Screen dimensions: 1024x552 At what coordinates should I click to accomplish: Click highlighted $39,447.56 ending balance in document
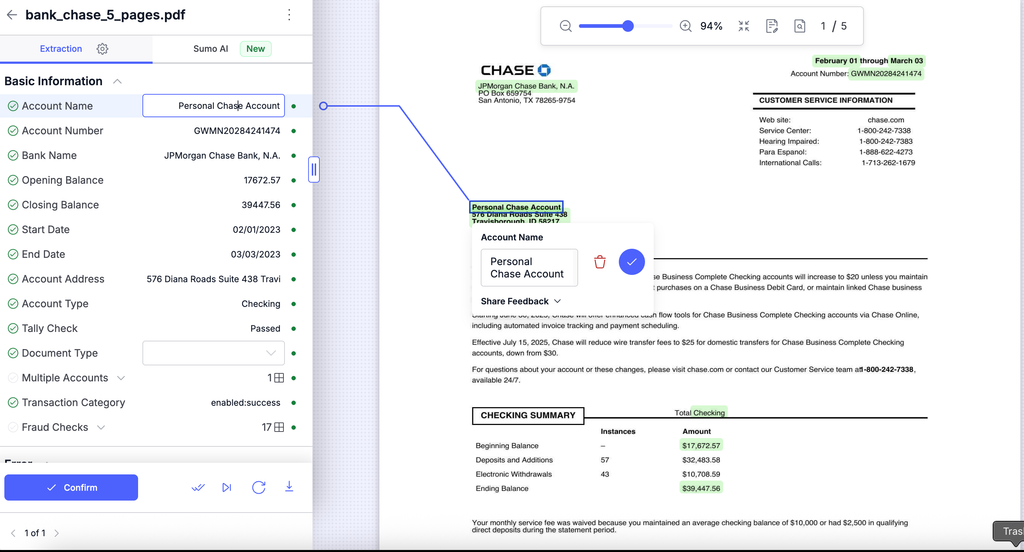coord(701,488)
